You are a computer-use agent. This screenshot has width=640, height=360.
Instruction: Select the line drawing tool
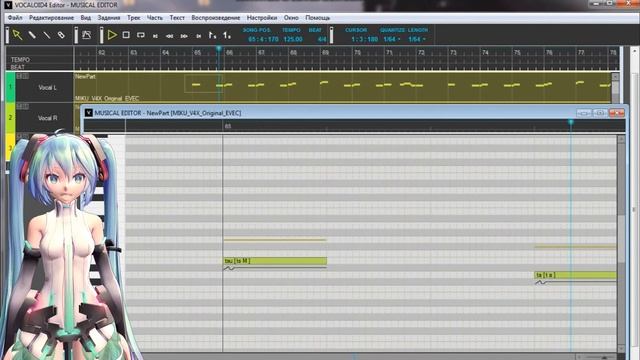[x=47, y=35]
